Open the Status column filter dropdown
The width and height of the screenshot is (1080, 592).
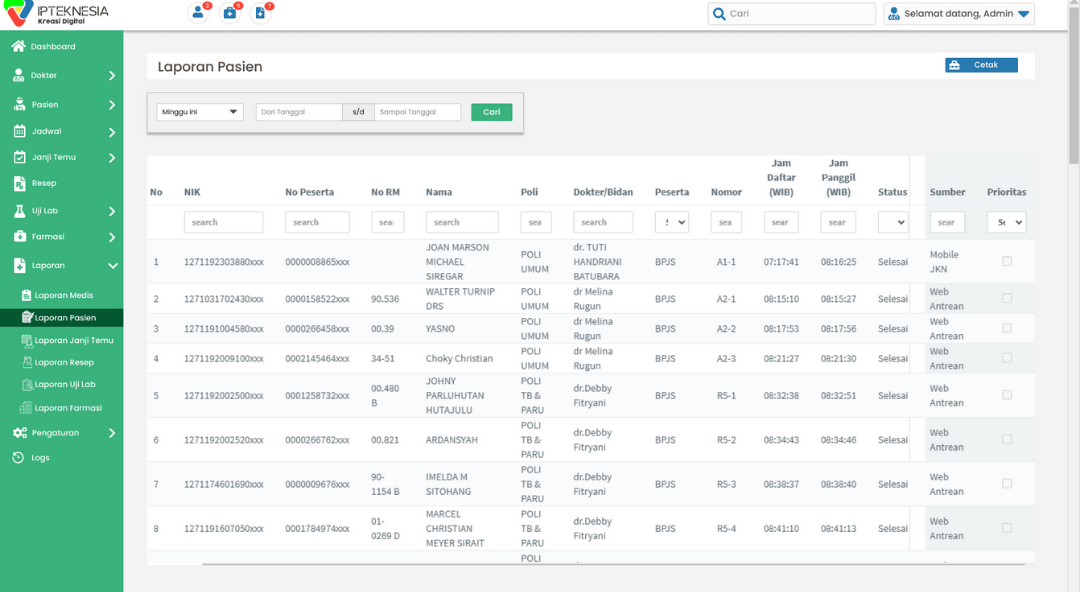tap(892, 222)
